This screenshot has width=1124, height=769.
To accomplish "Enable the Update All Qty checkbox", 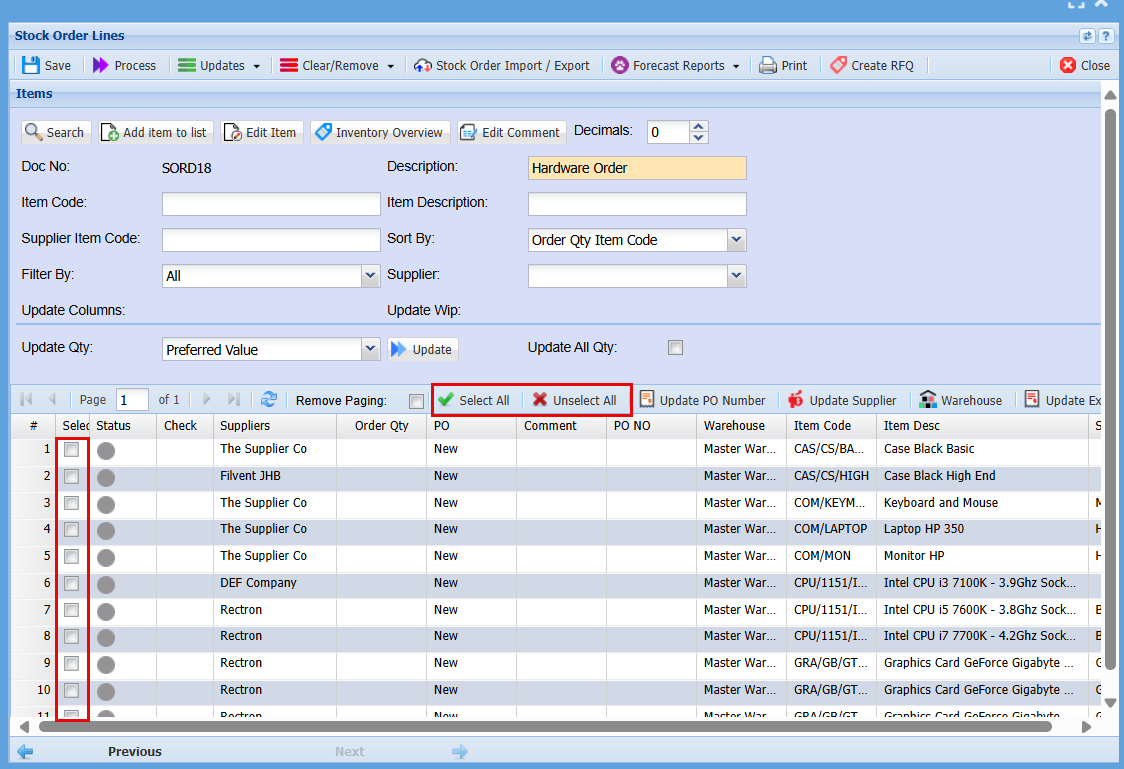I will coord(676,348).
